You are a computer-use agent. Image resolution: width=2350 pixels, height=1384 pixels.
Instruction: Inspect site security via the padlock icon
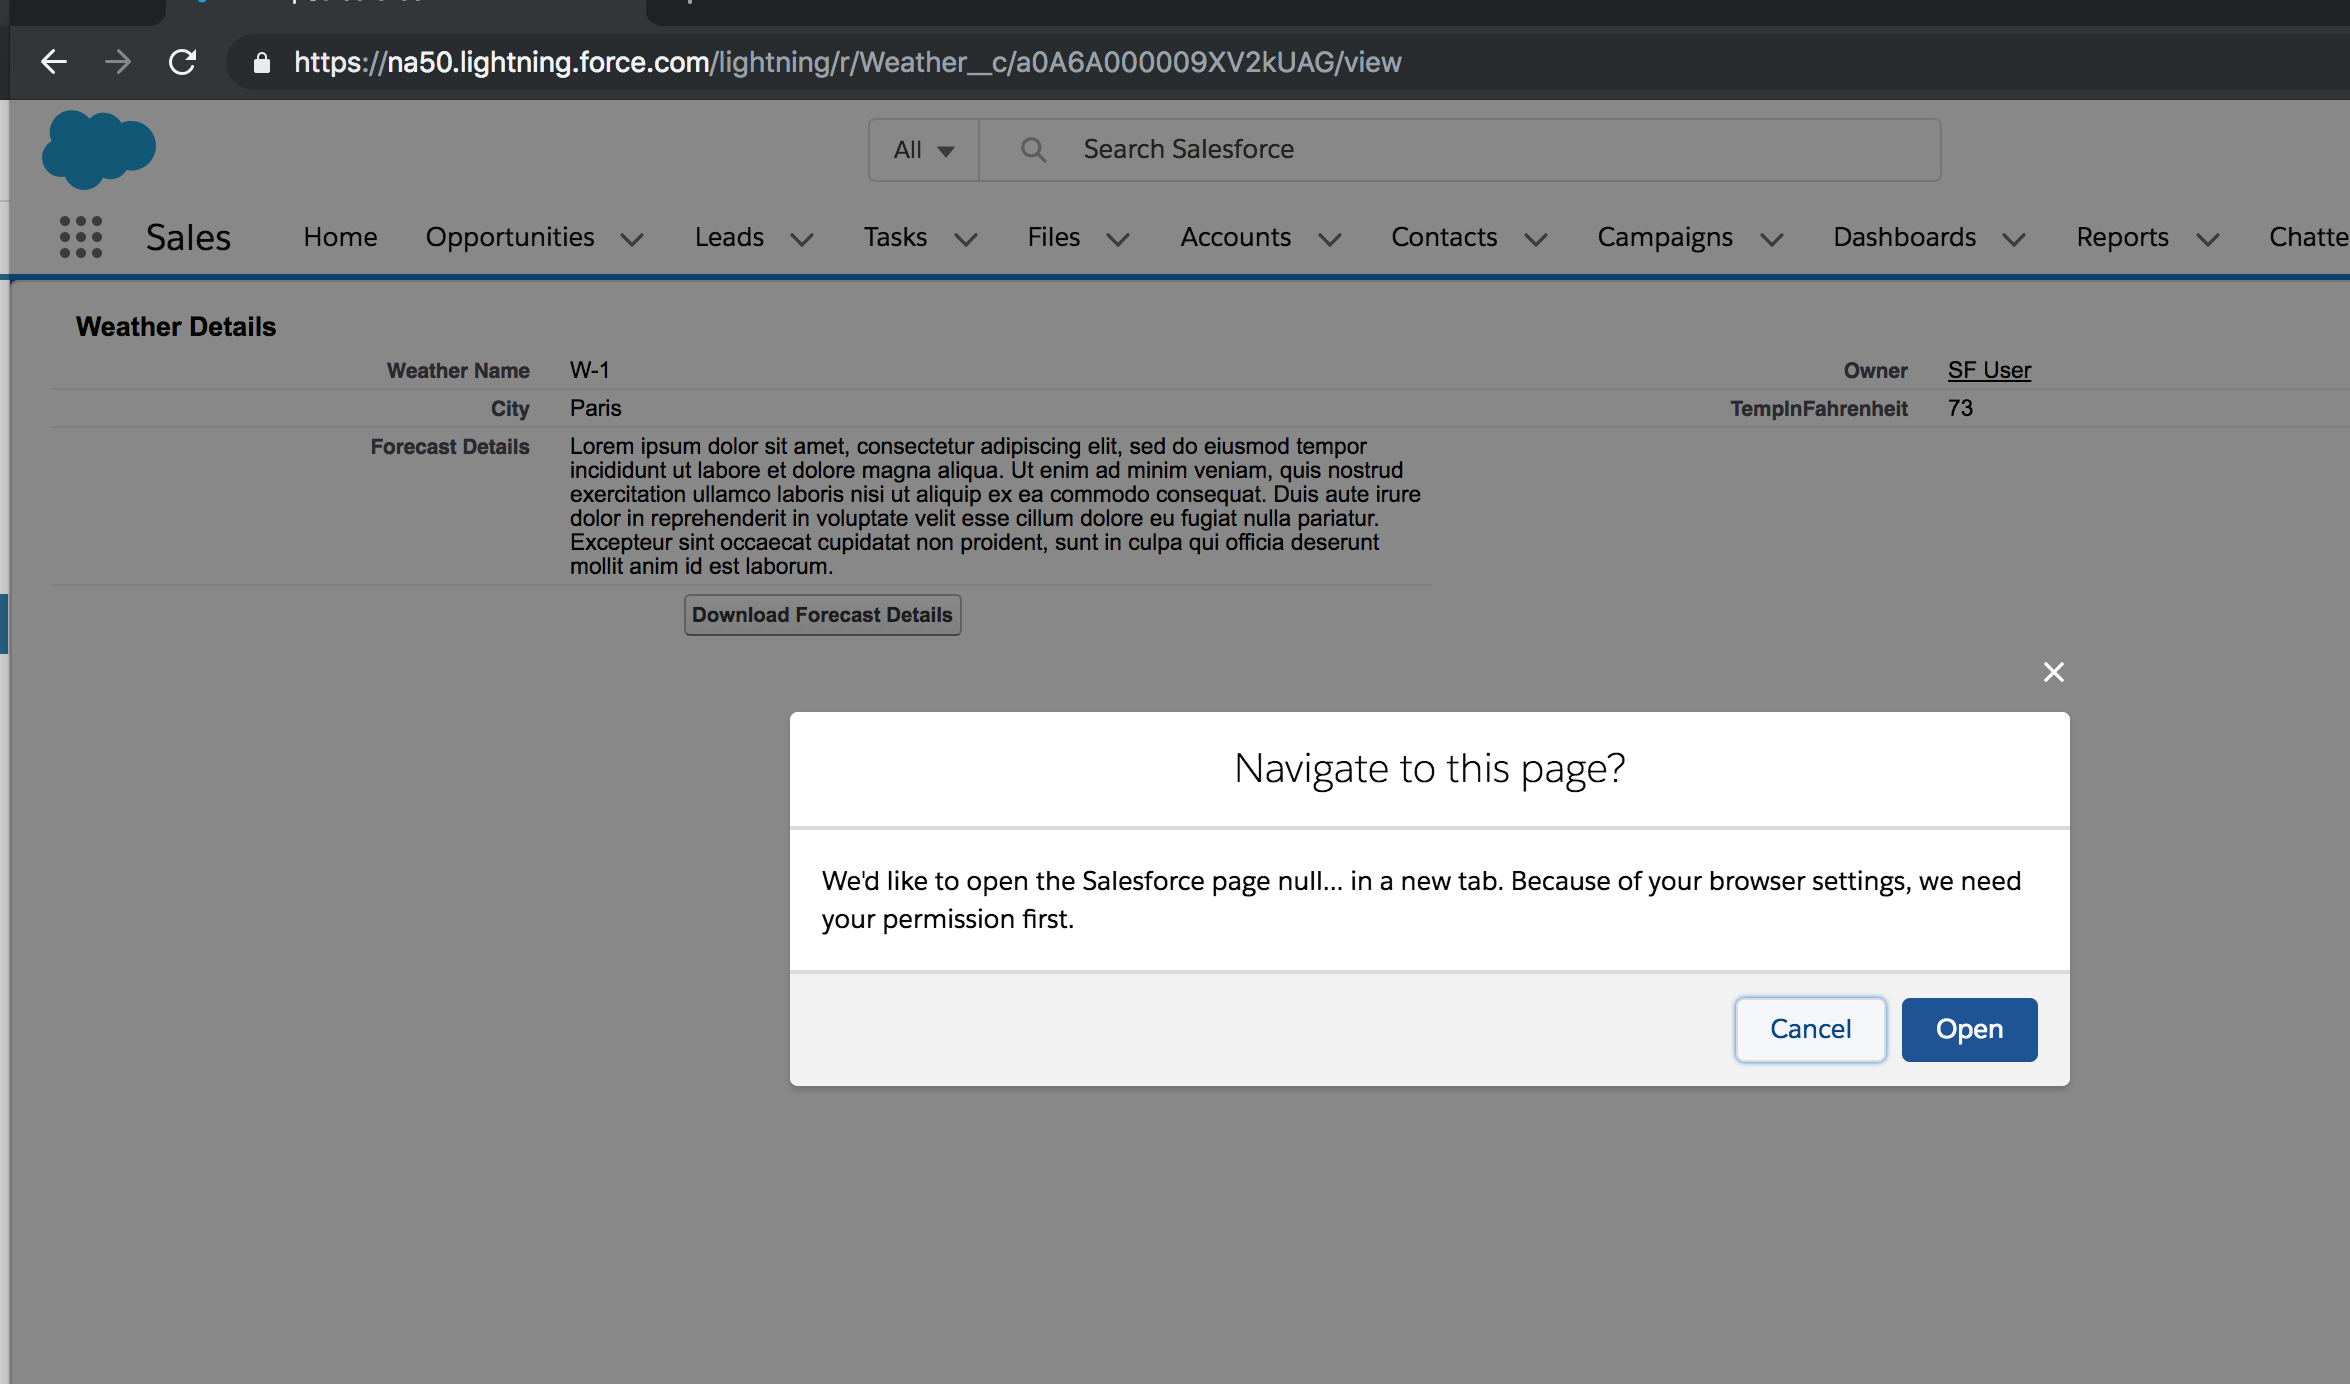pos(261,62)
